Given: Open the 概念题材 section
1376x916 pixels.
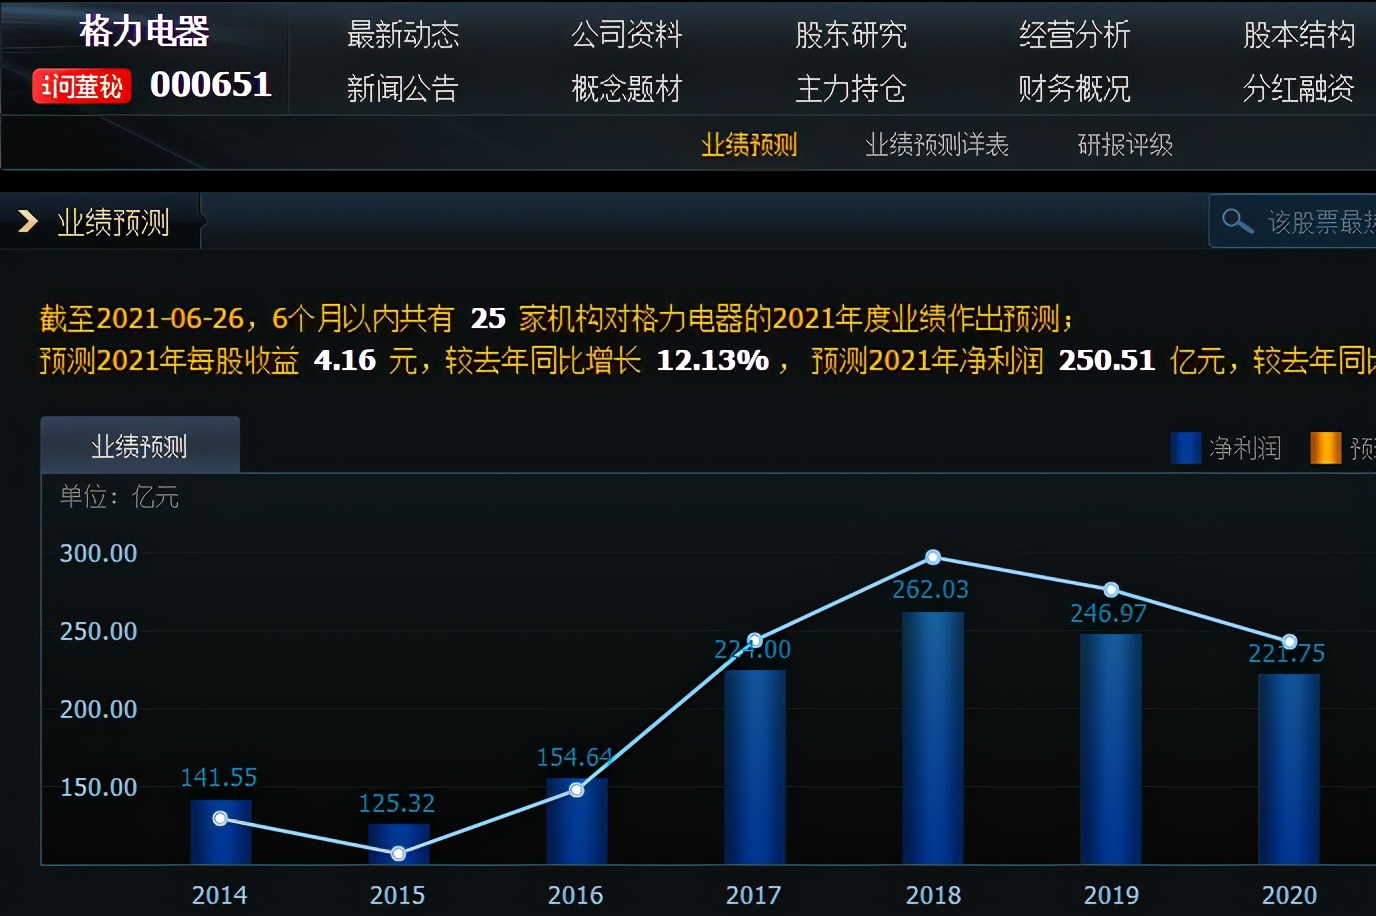Looking at the screenshot, I should (625, 89).
